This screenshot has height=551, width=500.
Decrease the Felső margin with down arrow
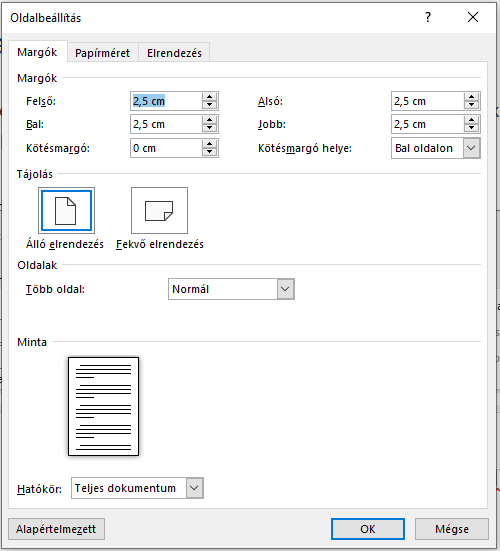coord(209,105)
